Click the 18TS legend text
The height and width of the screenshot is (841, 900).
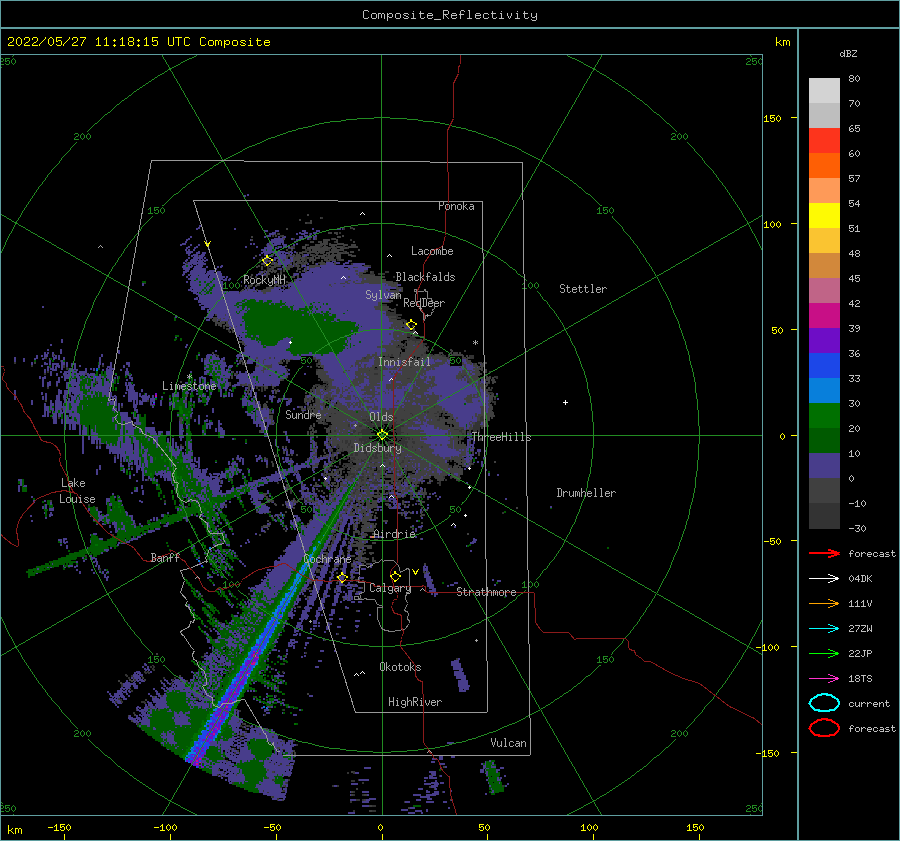pos(860,679)
